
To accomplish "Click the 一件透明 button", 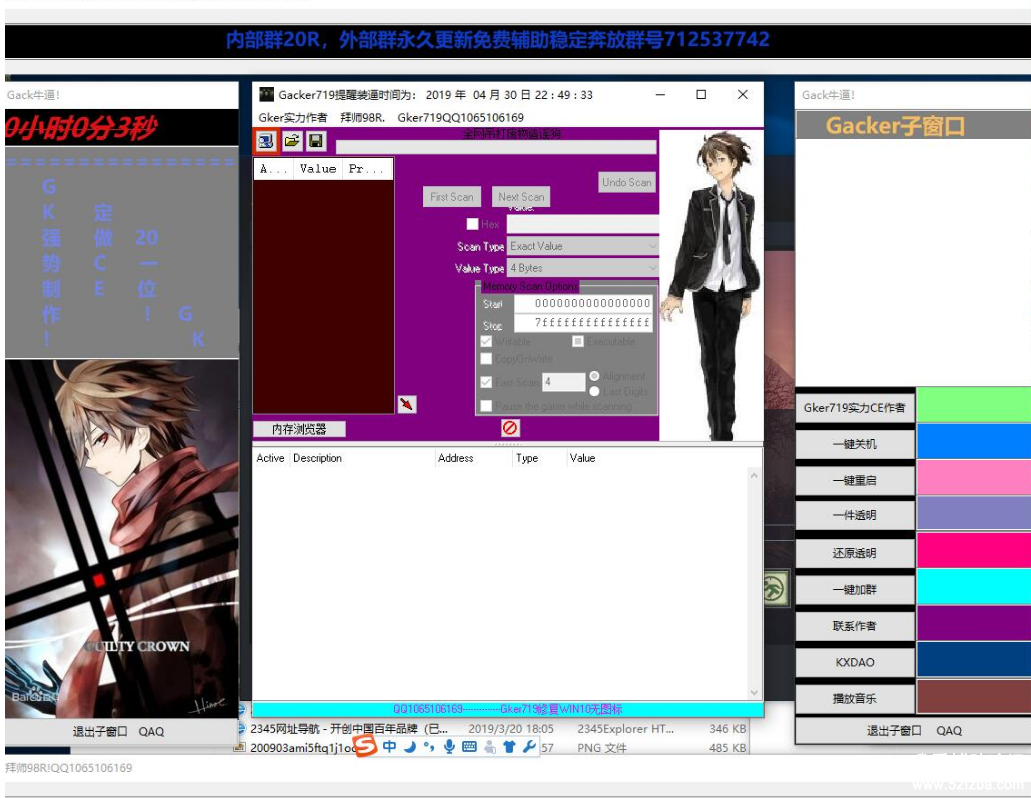I will coord(855,515).
